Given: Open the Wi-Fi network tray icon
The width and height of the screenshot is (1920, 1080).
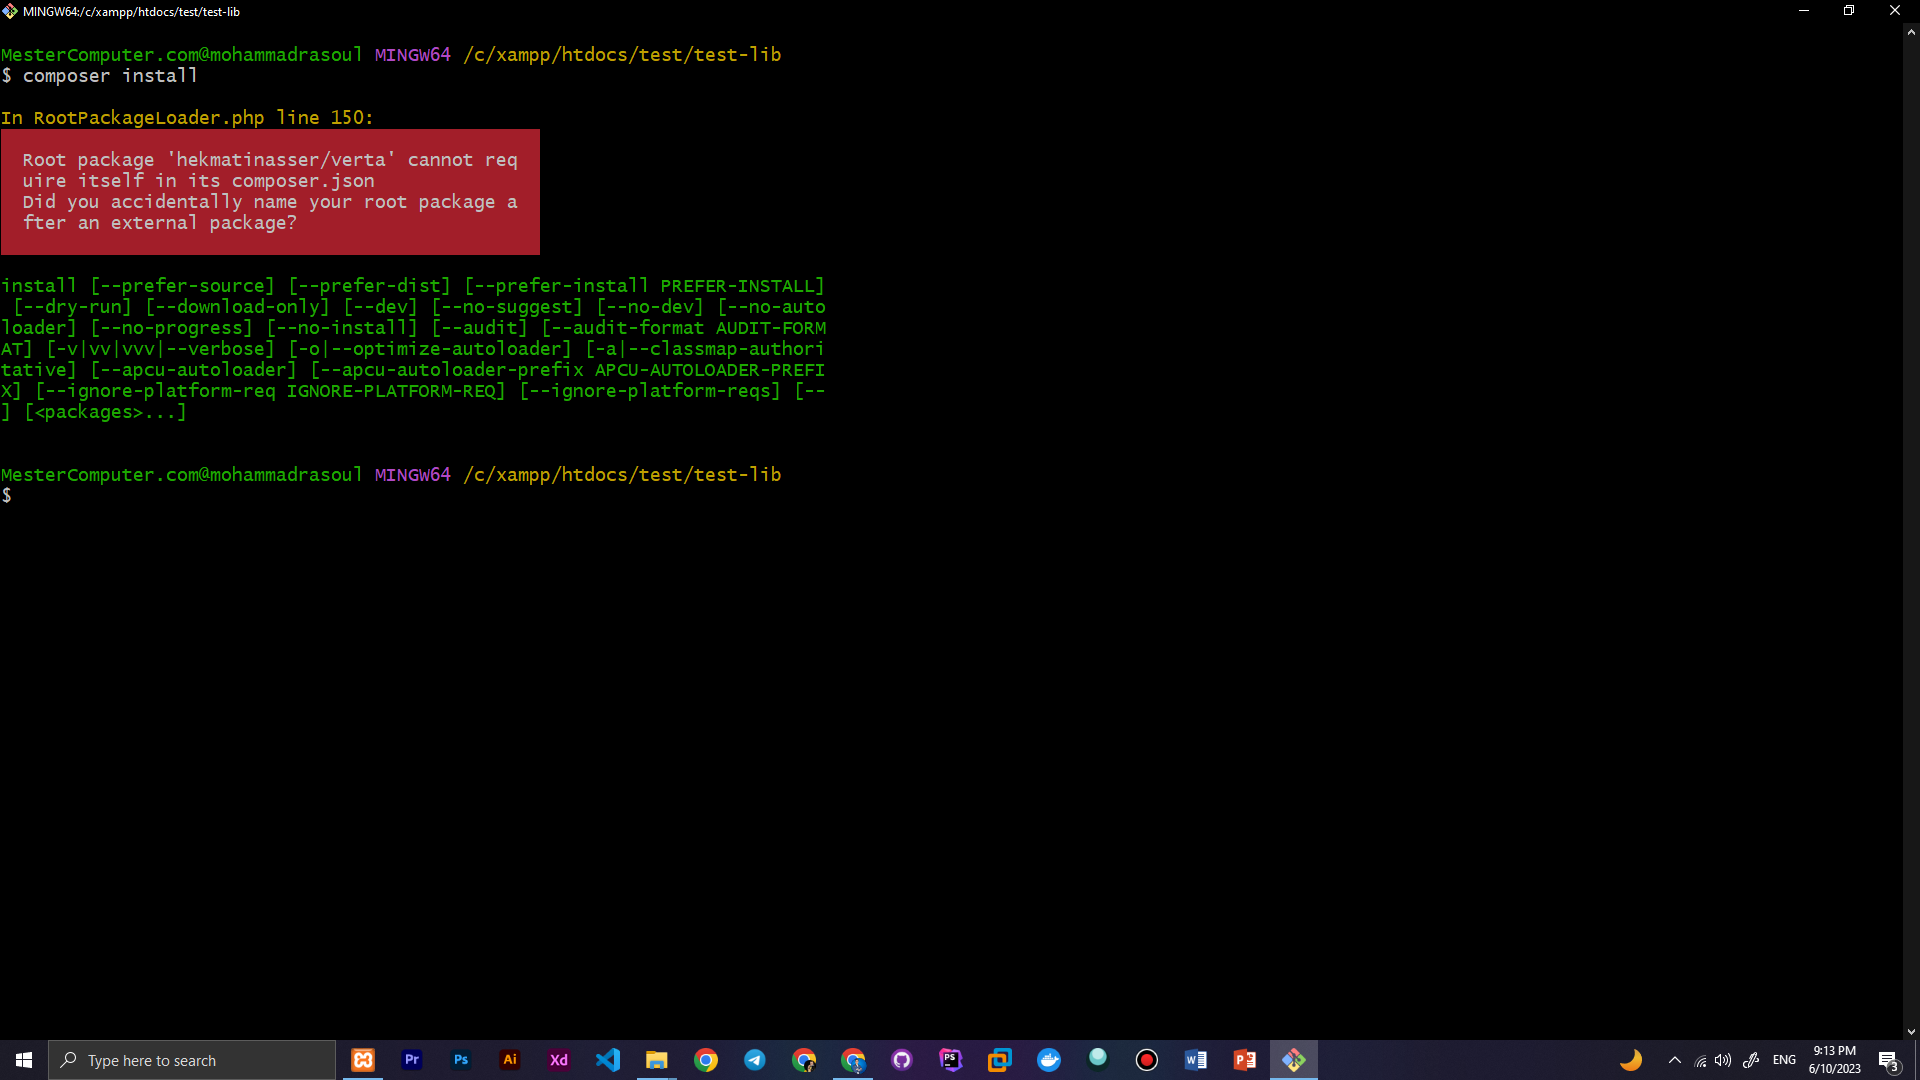Looking at the screenshot, I should click(1700, 1061).
